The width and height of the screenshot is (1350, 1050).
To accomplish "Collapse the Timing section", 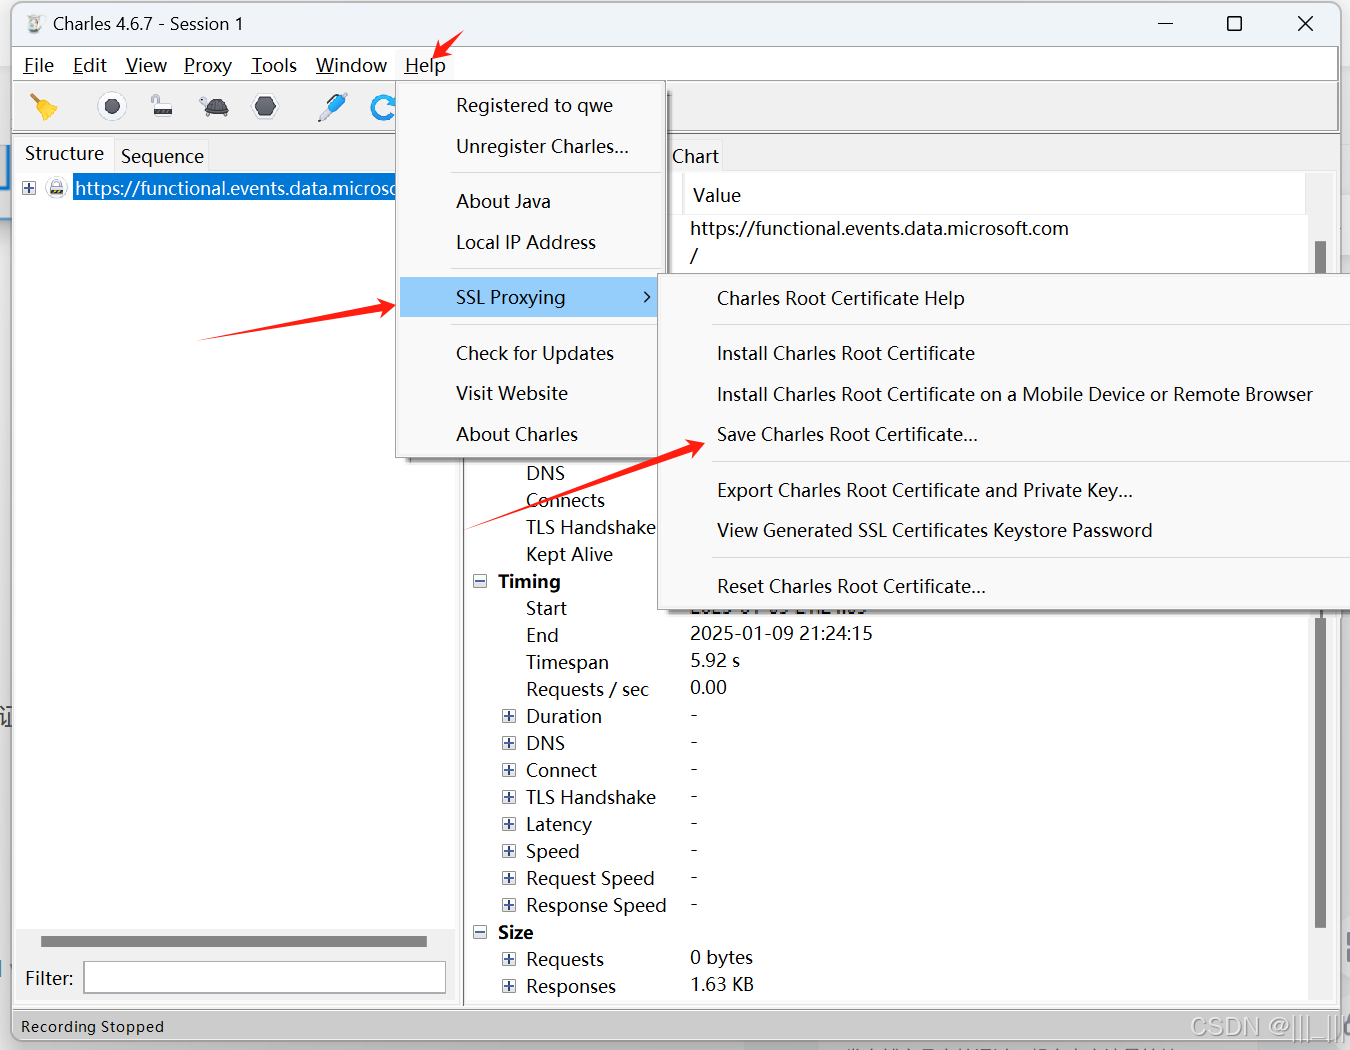I will tap(480, 581).
